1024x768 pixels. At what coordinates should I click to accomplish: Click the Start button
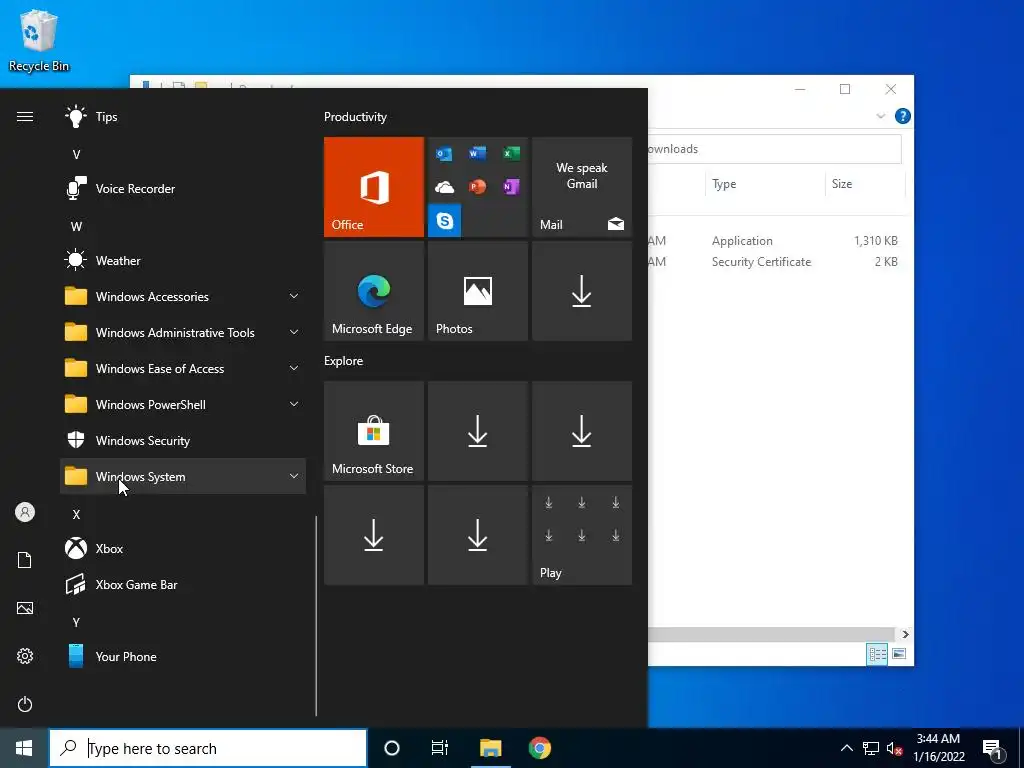pos(24,748)
